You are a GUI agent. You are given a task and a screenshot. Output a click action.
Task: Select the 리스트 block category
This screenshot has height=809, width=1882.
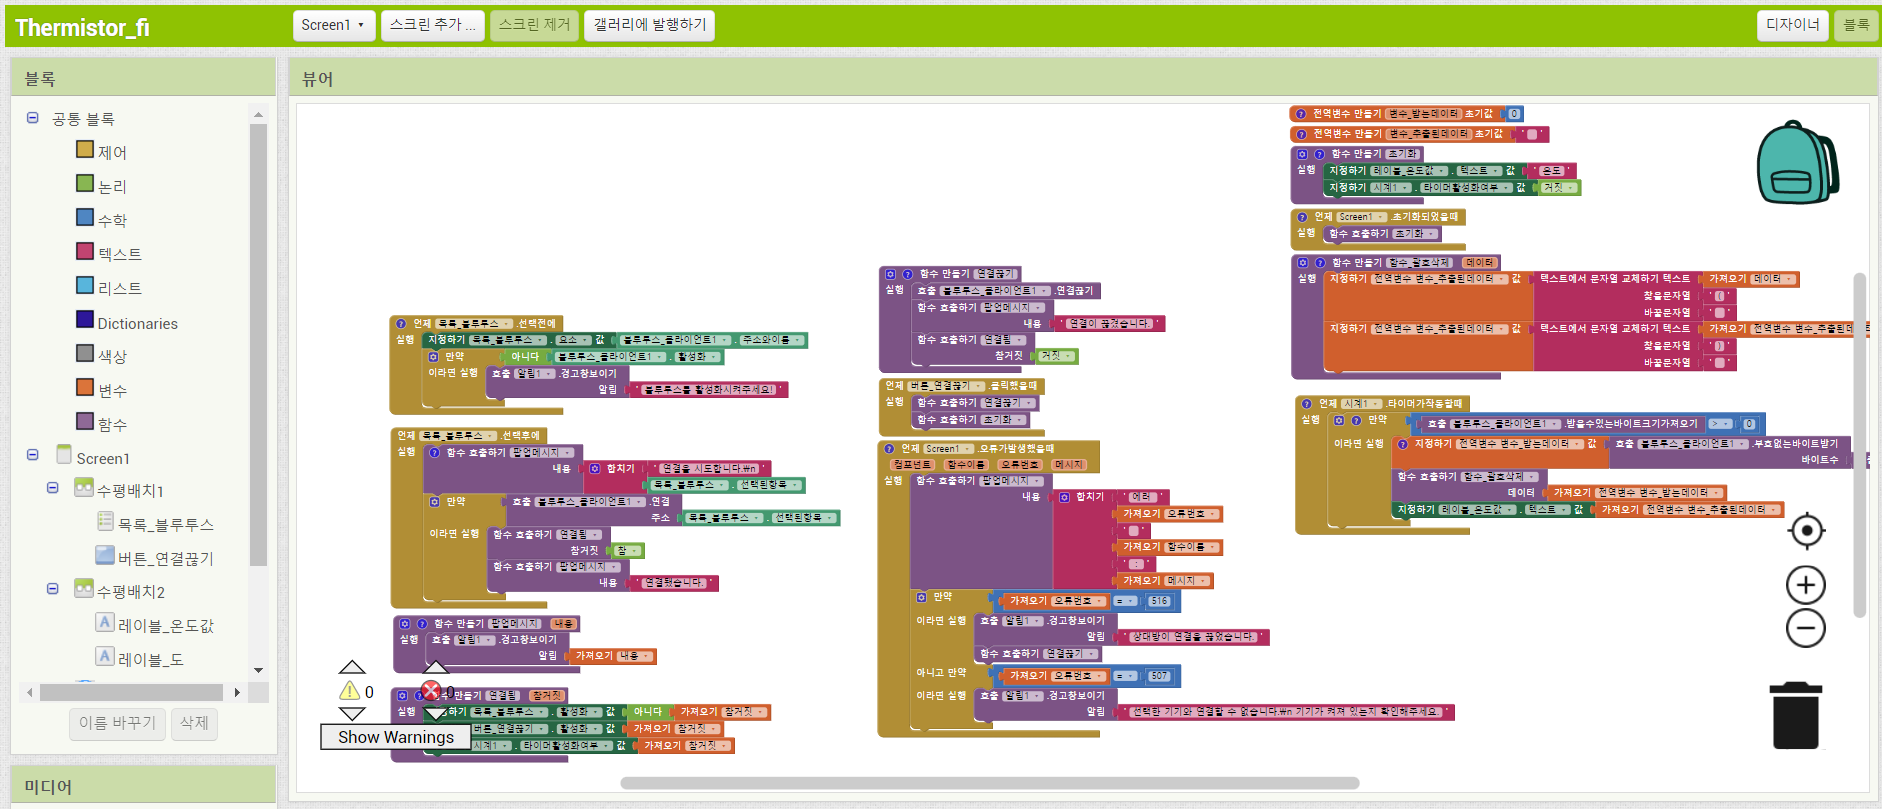pos(119,288)
